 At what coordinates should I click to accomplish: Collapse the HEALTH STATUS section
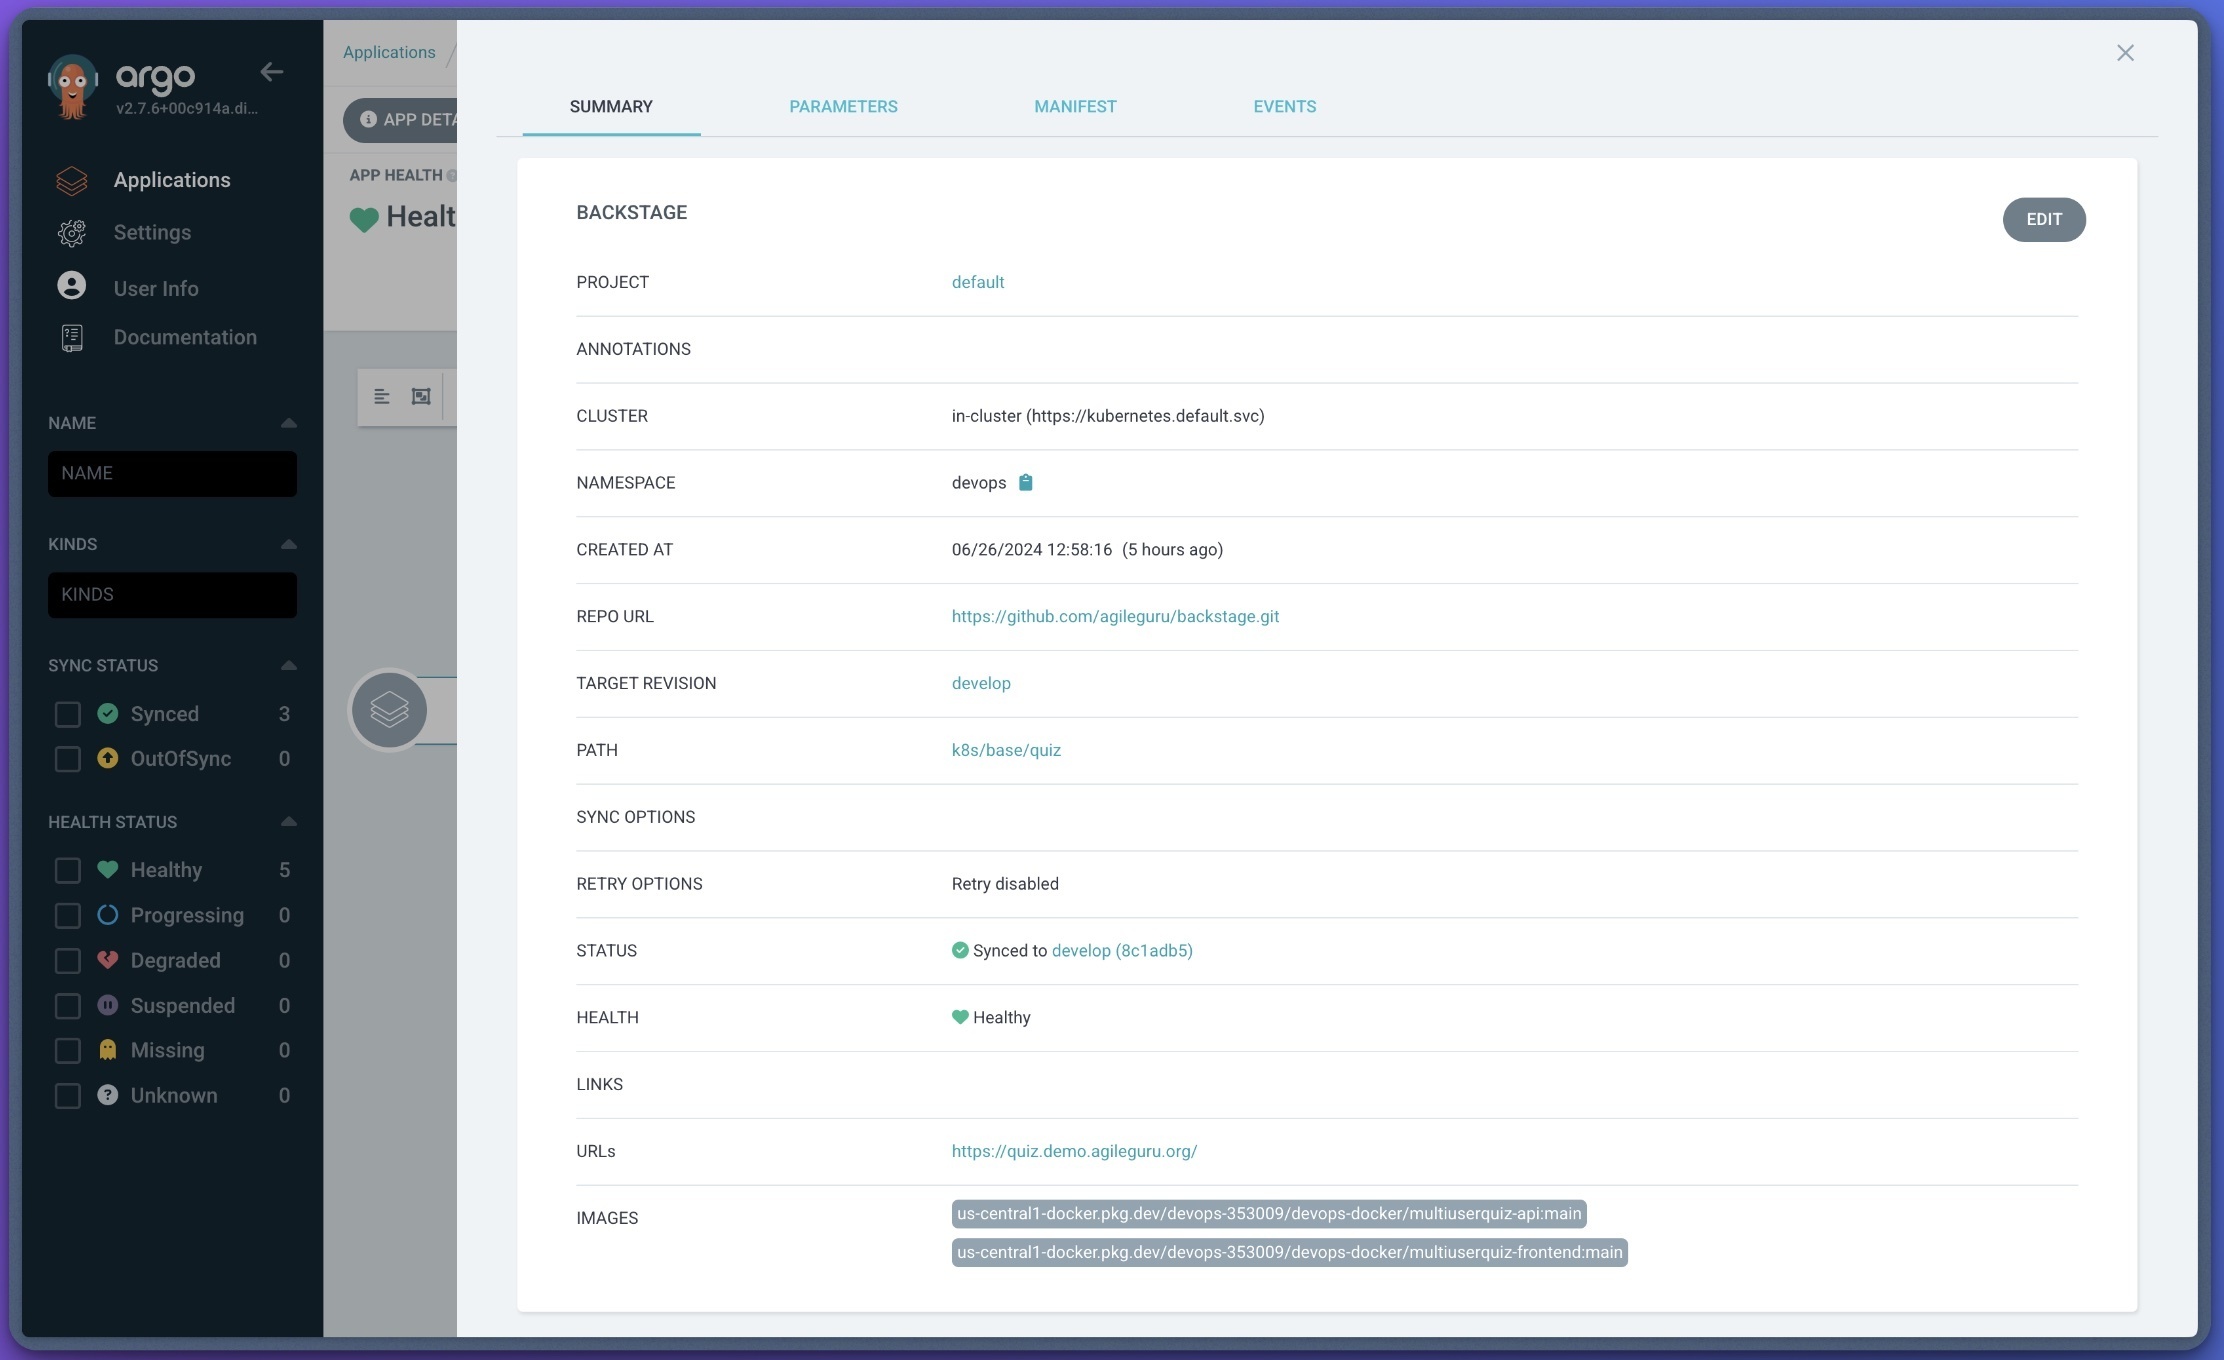(x=289, y=822)
